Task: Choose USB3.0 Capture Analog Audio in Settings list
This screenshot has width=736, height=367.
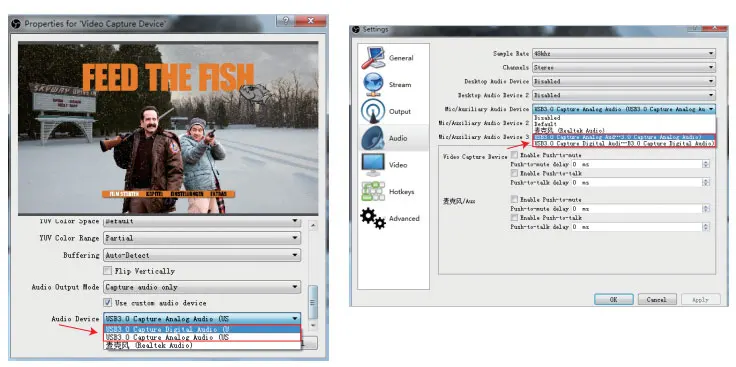Action: [624, 137]
